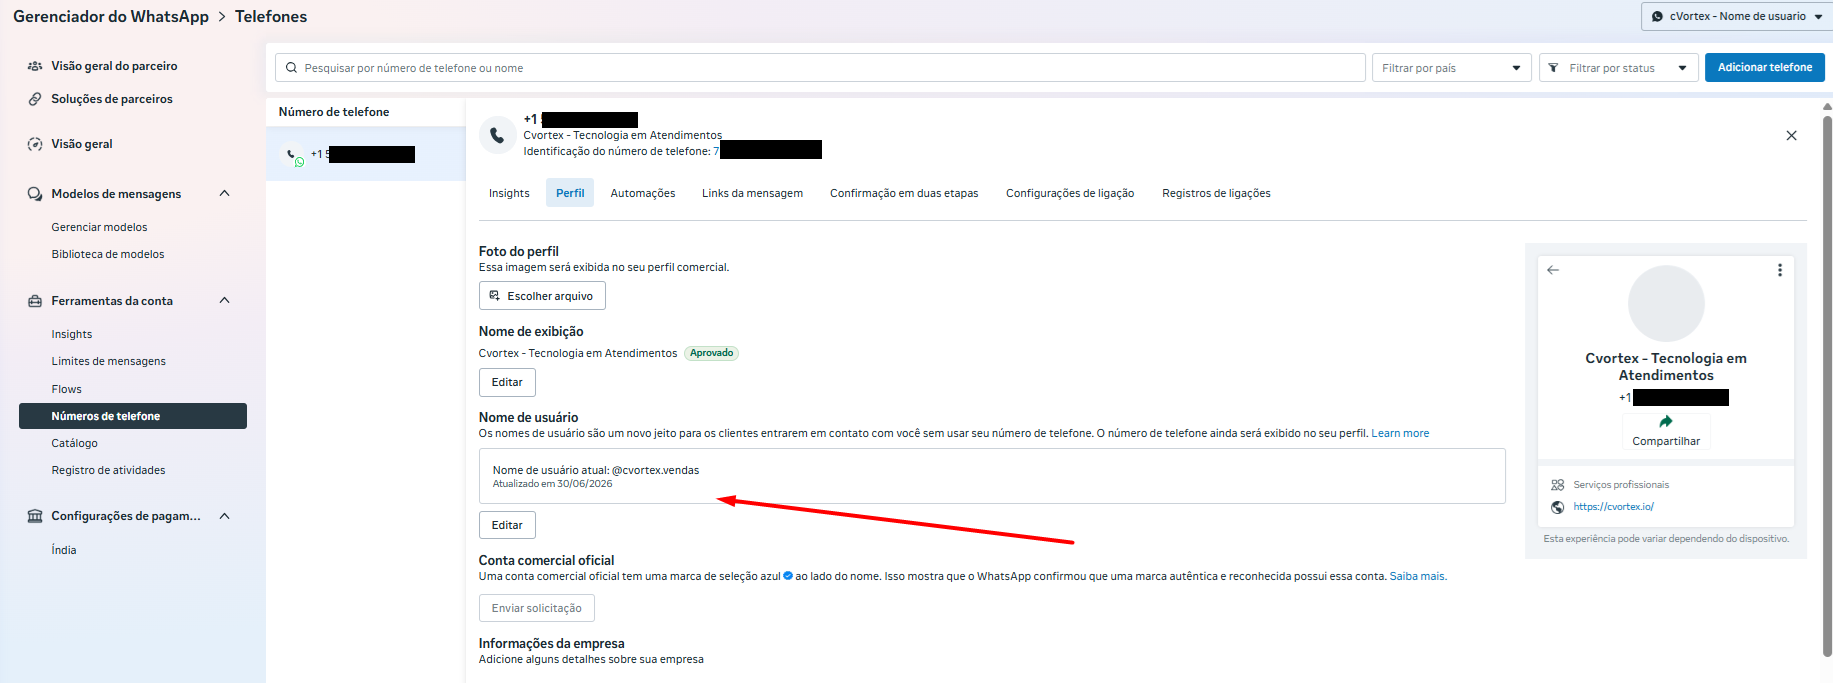The width and height of the screenshot is (1833, 683).
Task: Open Catálogo in sidebar
Action: coord(75,443)
